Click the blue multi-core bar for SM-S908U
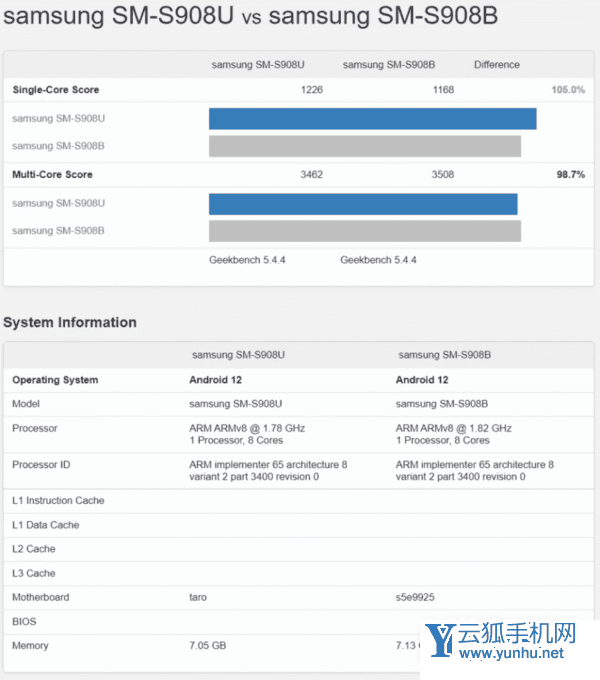The height and width of the screenshot is (680, 600). (363, 204)
